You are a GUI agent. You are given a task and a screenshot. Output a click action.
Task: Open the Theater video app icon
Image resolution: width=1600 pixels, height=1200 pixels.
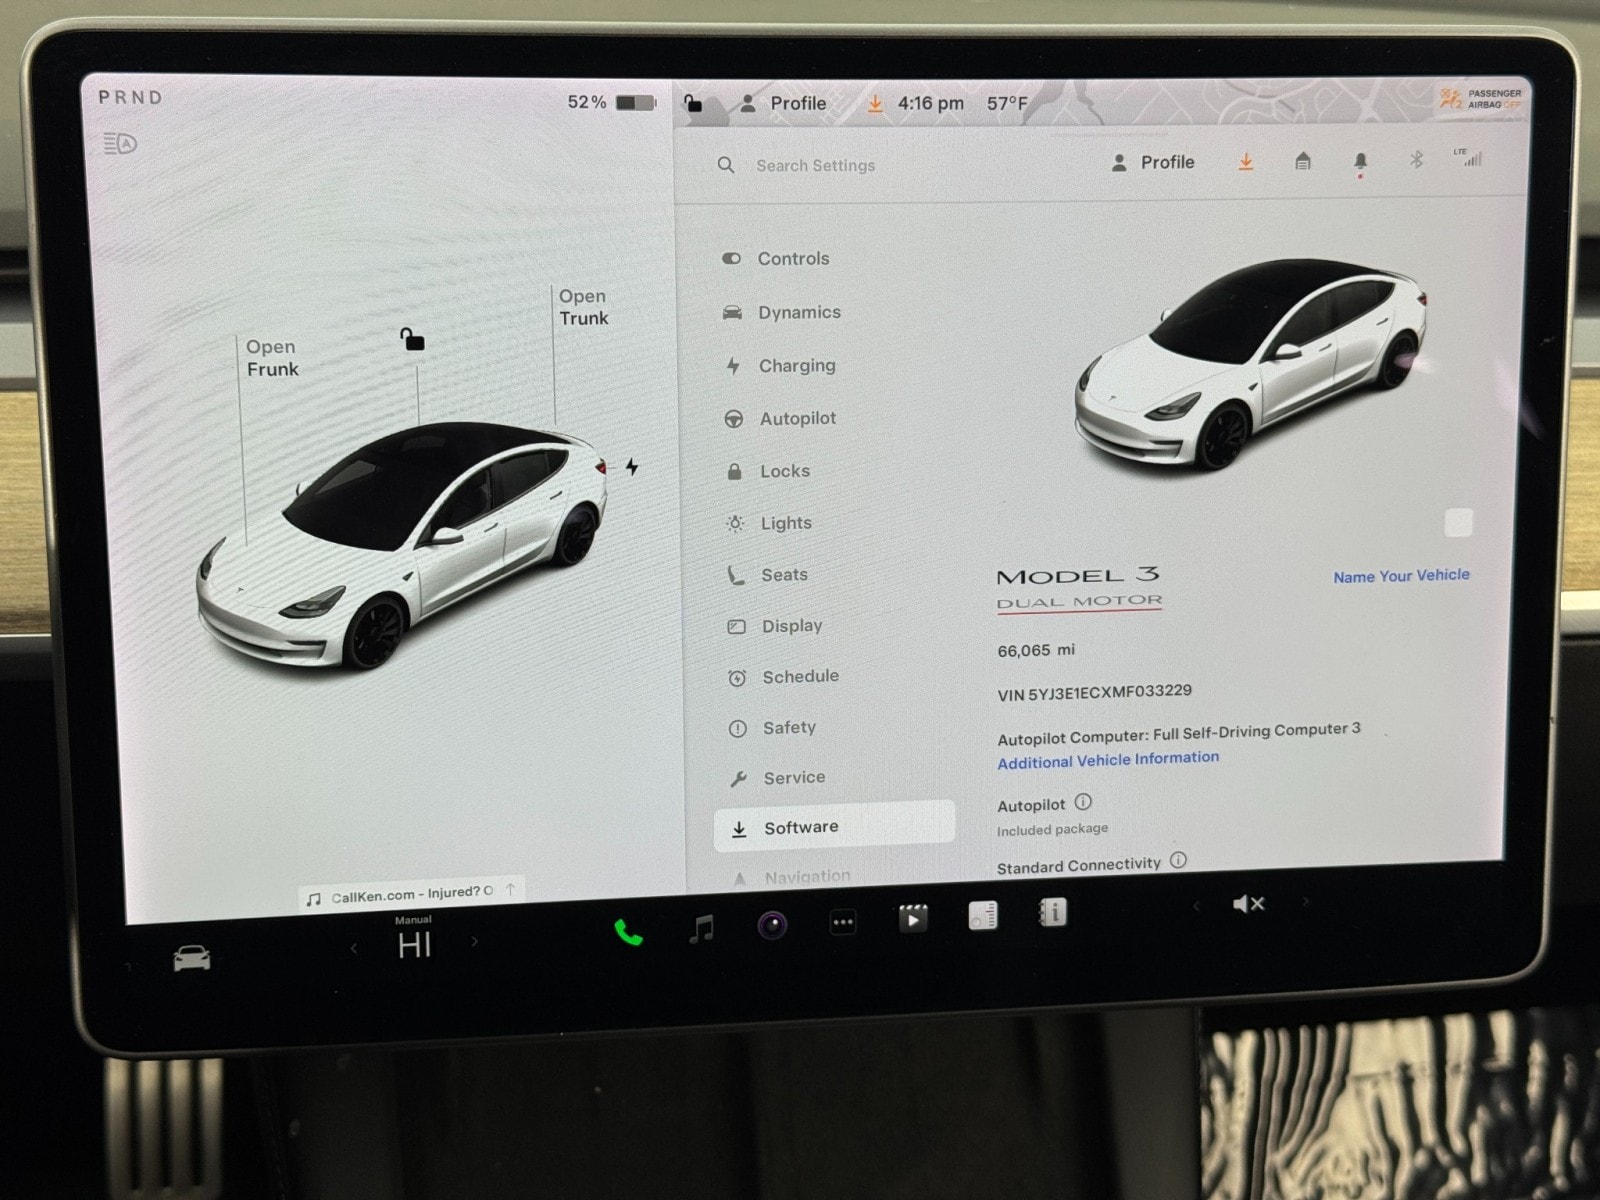(x=912, y=919)
